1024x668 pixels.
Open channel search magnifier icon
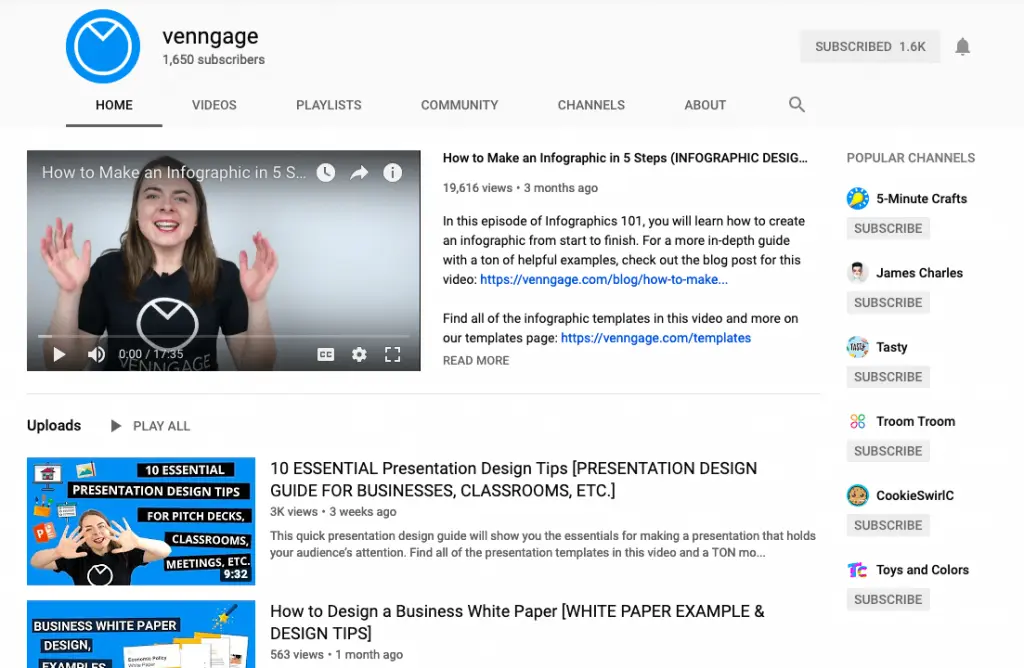(796, 104)
